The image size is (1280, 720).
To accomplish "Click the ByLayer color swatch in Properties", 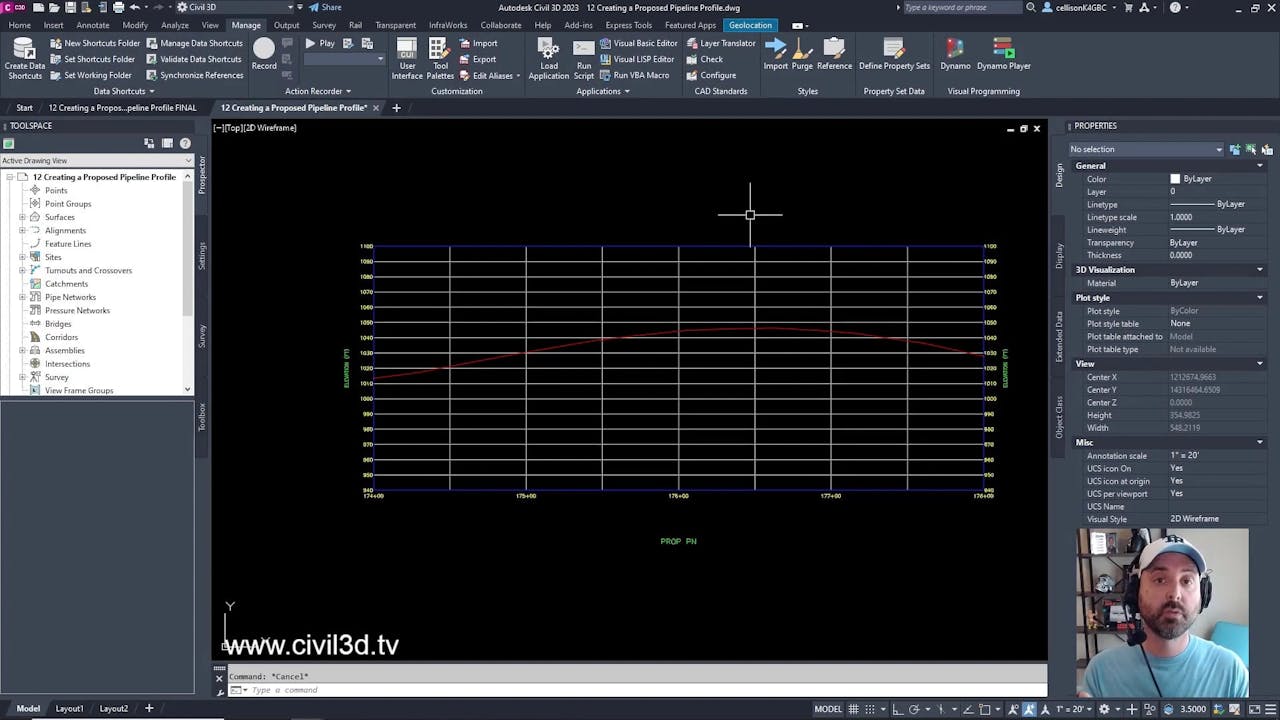I will 1176,178.
